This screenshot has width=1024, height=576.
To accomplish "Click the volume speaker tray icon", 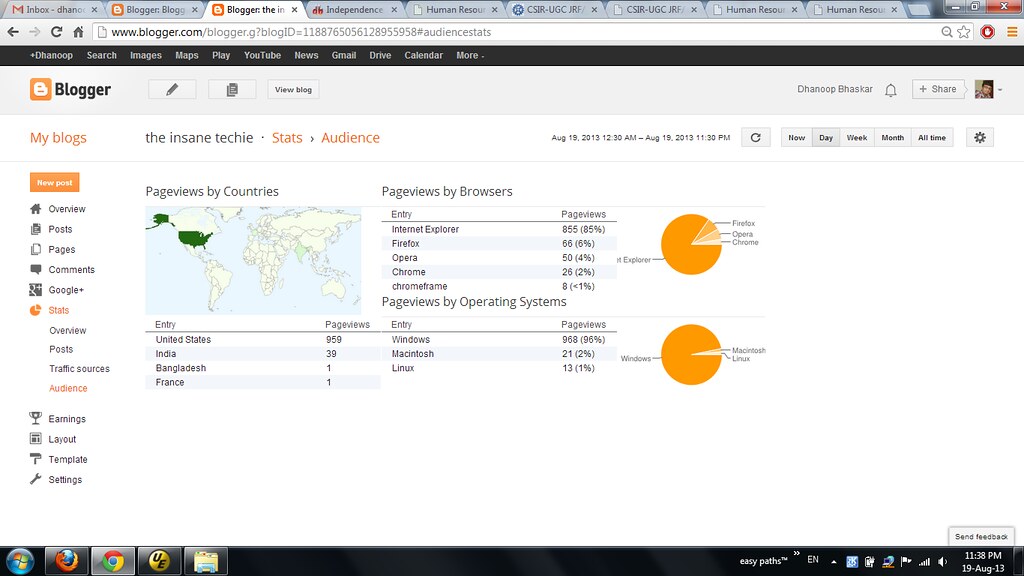I will point(942,562).
